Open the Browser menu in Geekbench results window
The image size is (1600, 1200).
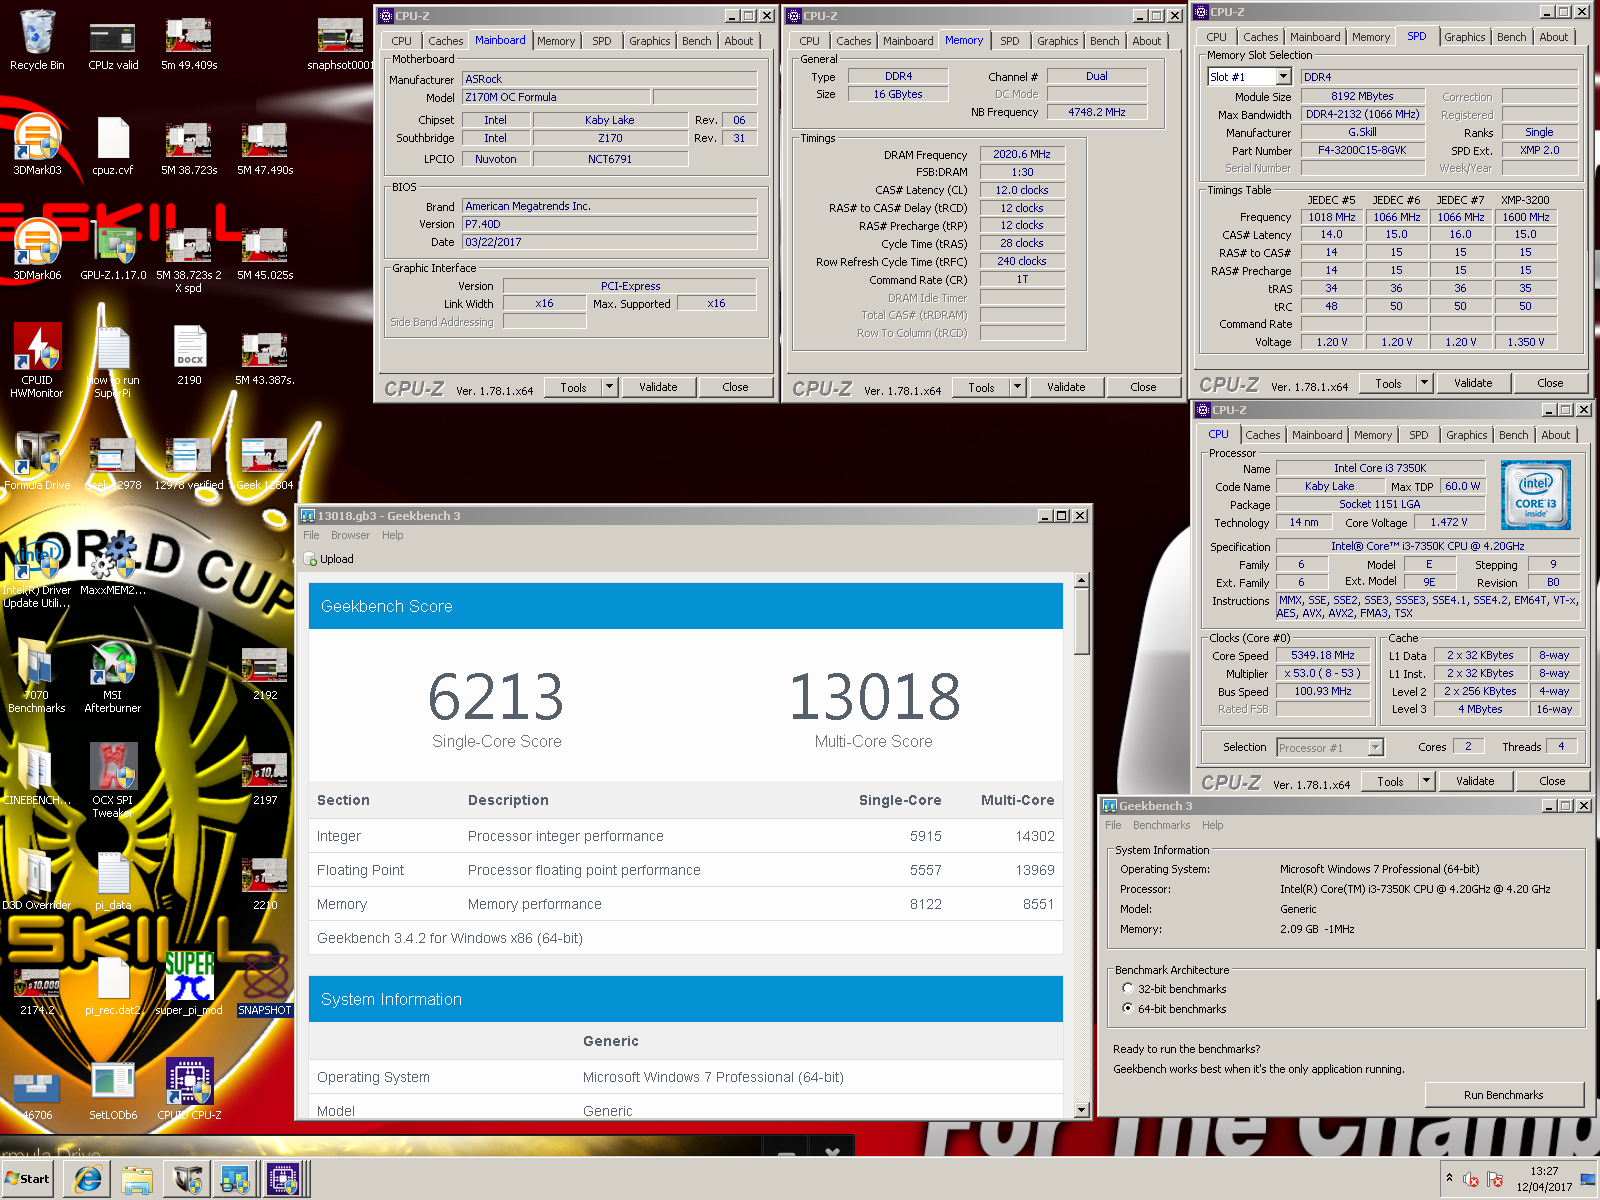[x=350, y=535]
